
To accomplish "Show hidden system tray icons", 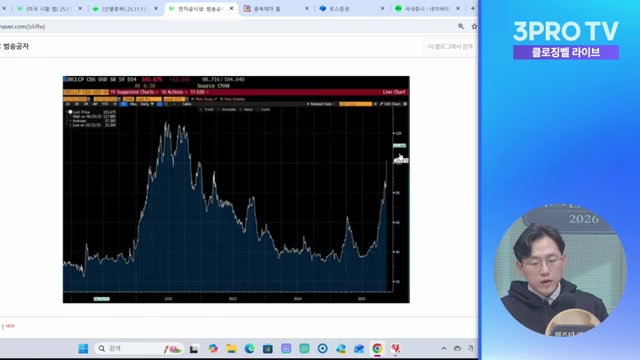I will tap(444, 349).
